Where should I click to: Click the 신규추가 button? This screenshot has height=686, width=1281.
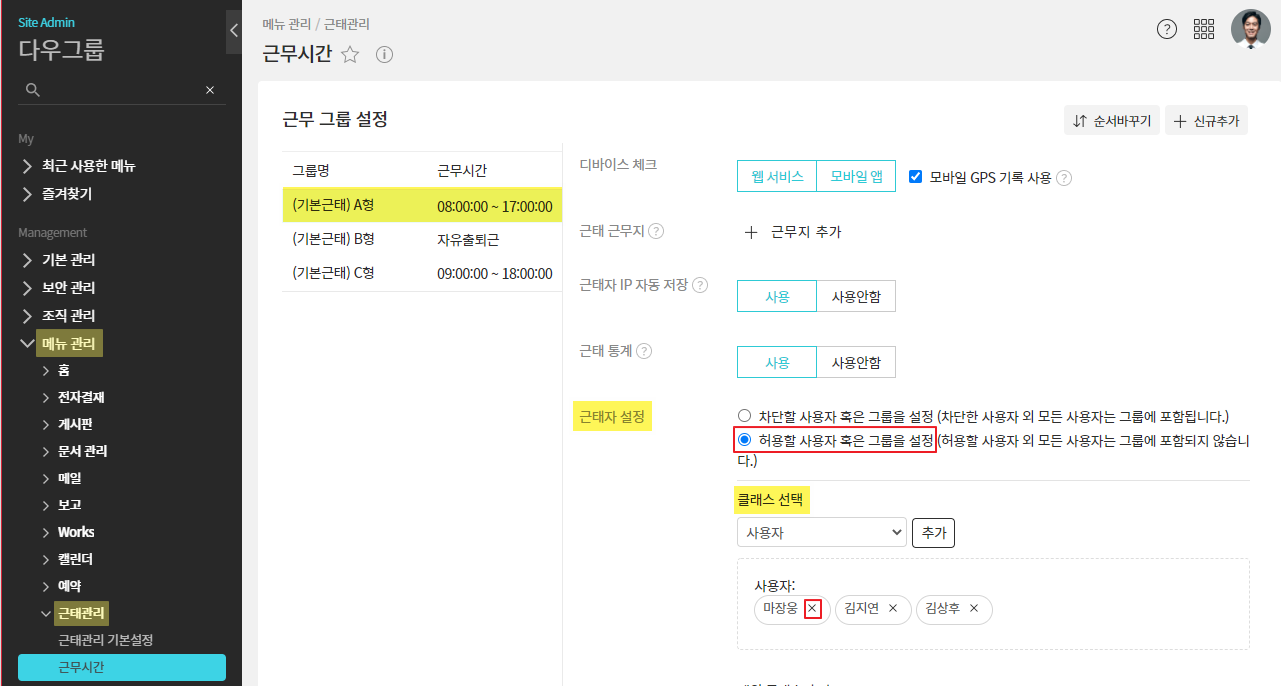1206,121
